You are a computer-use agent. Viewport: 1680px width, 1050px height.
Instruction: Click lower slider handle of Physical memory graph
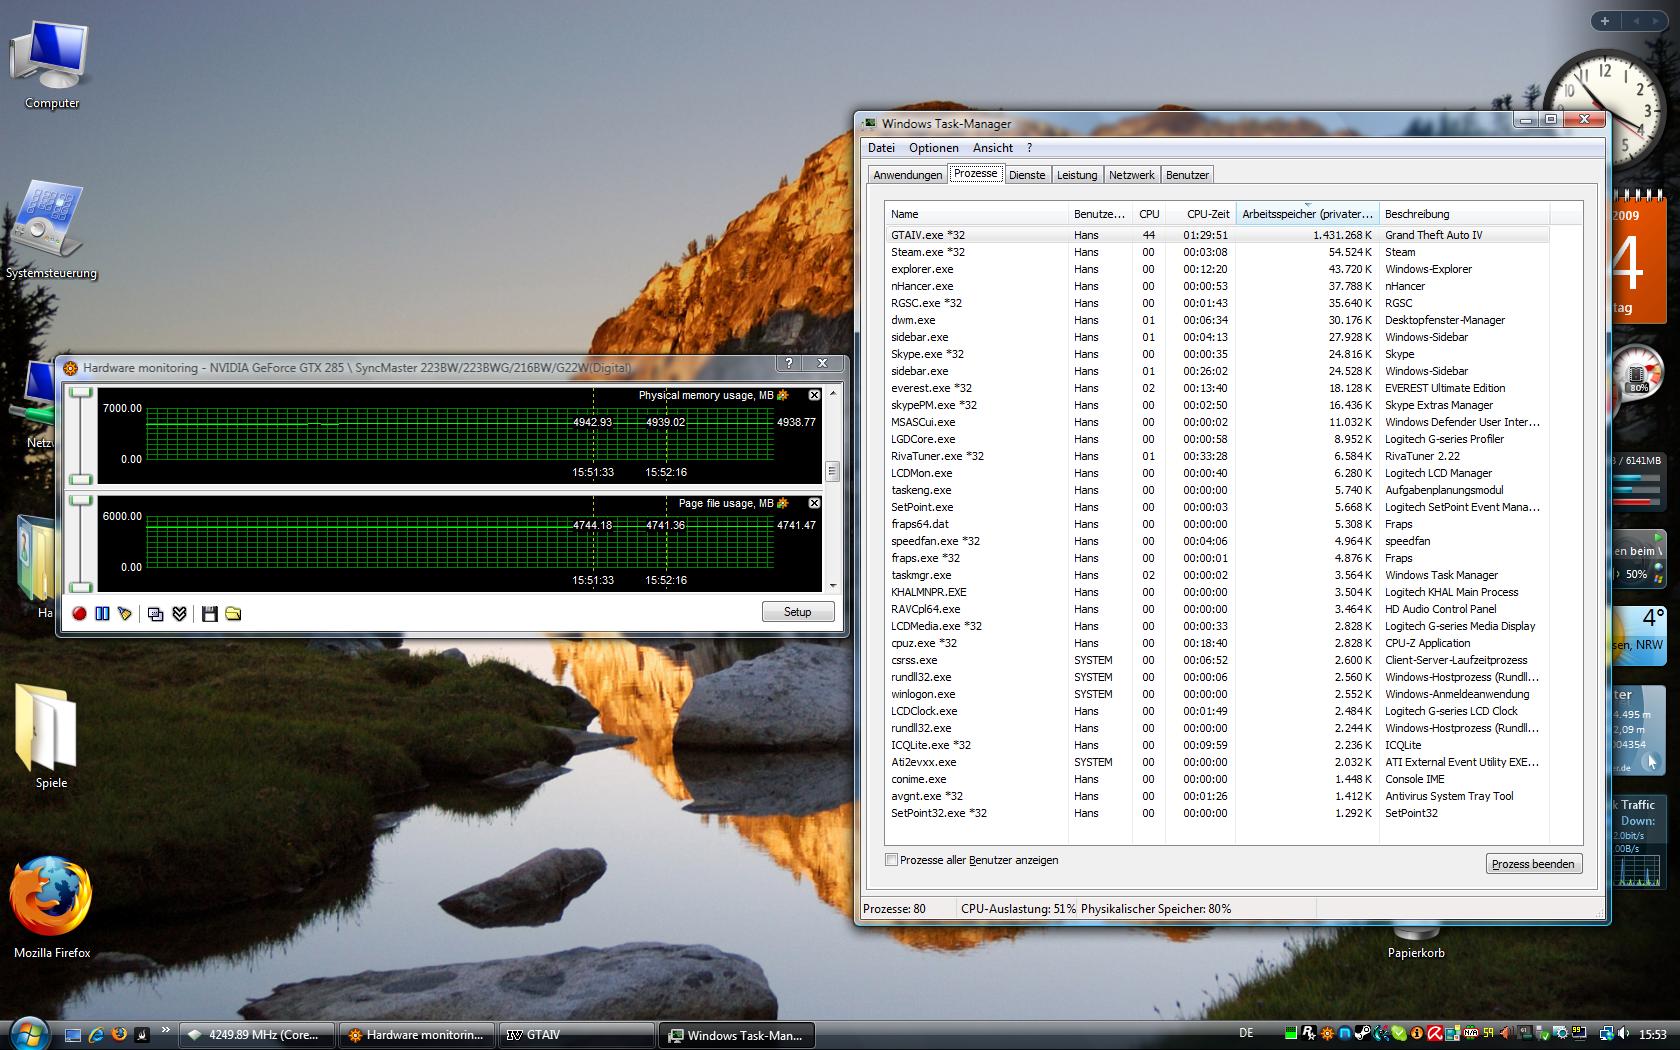point(81,479)
